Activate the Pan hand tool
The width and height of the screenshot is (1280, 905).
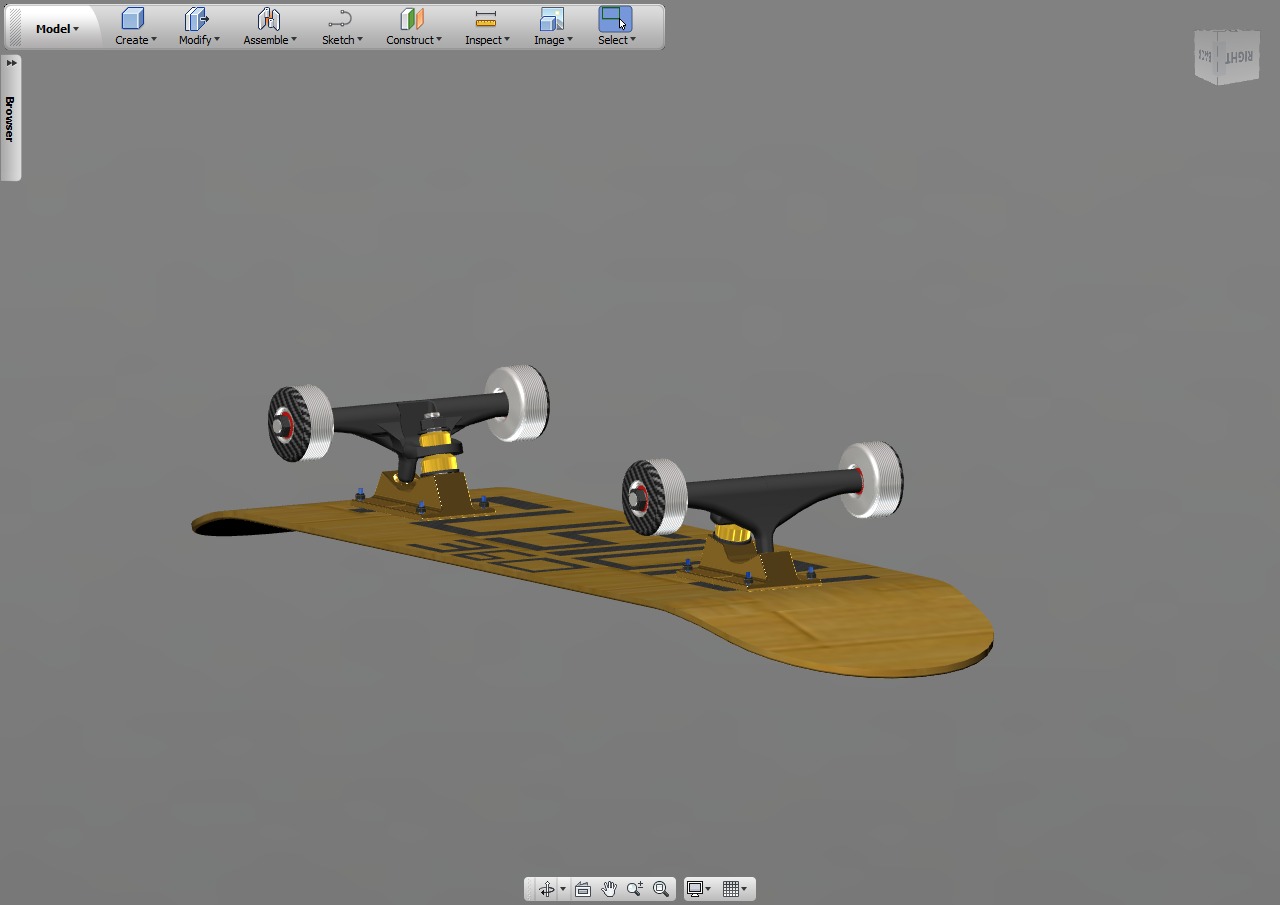[608, 888]
